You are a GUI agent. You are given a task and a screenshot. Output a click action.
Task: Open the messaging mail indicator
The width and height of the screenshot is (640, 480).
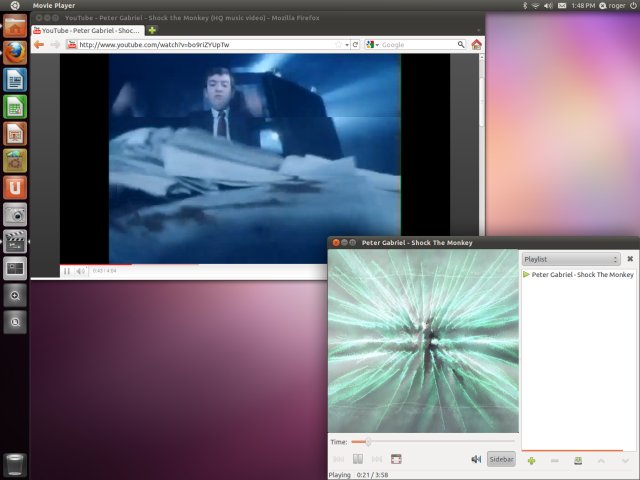click(562, 5)
